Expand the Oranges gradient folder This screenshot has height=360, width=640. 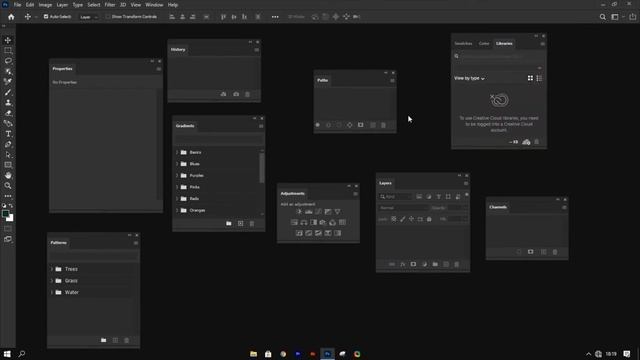[x=177, y=211]
